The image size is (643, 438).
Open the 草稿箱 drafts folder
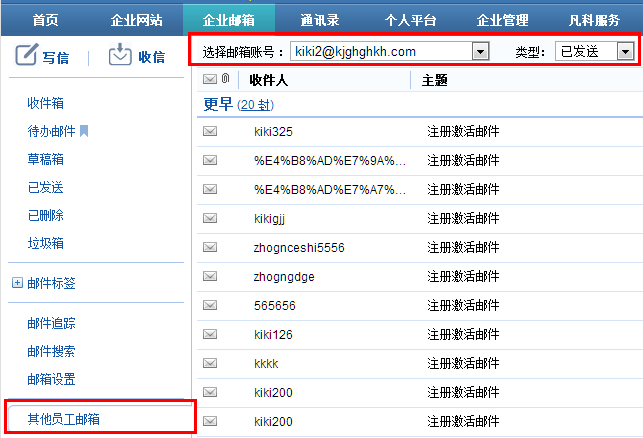46,159
